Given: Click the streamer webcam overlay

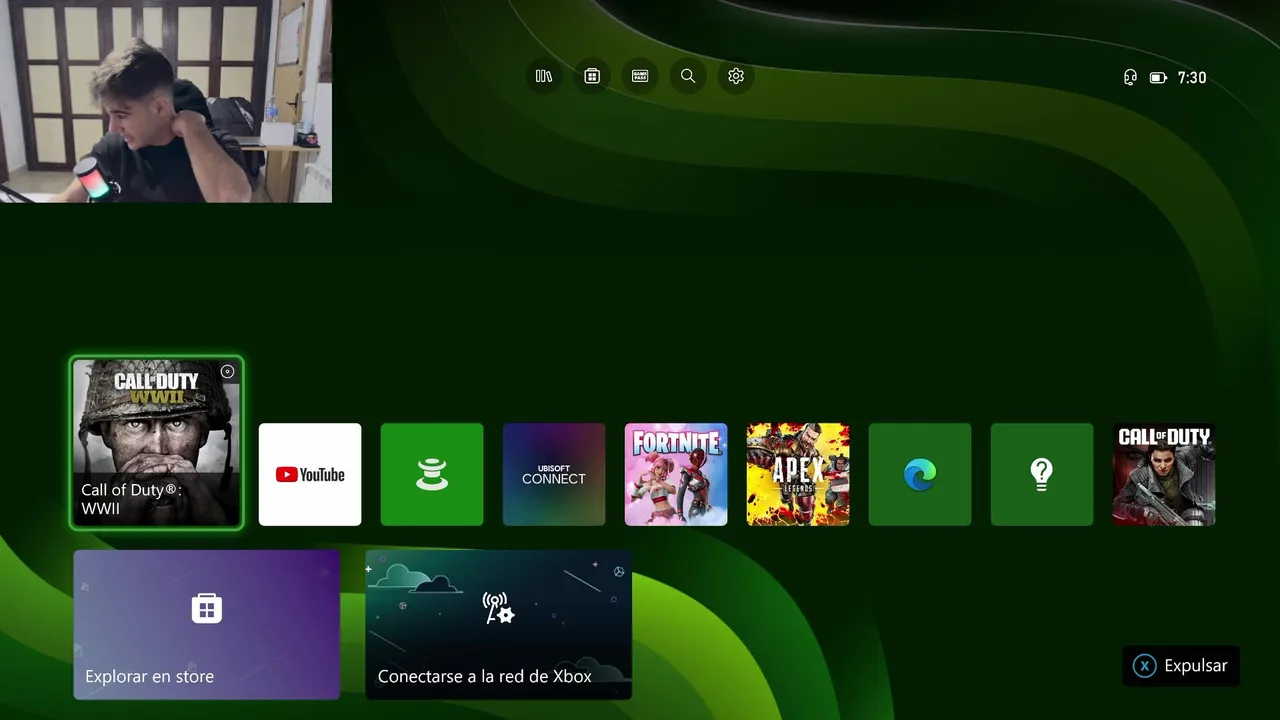Looking at the screenshot, I should pos(166,101).
